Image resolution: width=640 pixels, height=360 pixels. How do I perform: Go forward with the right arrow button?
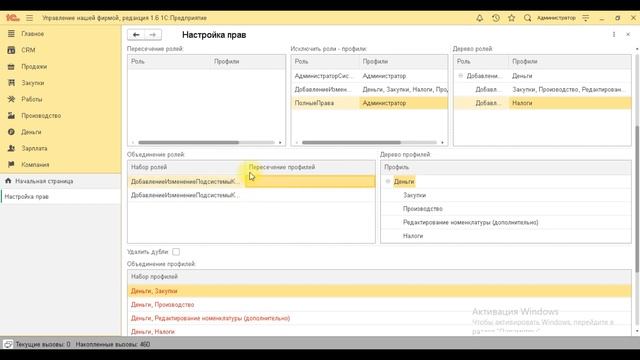pos(153,35)
